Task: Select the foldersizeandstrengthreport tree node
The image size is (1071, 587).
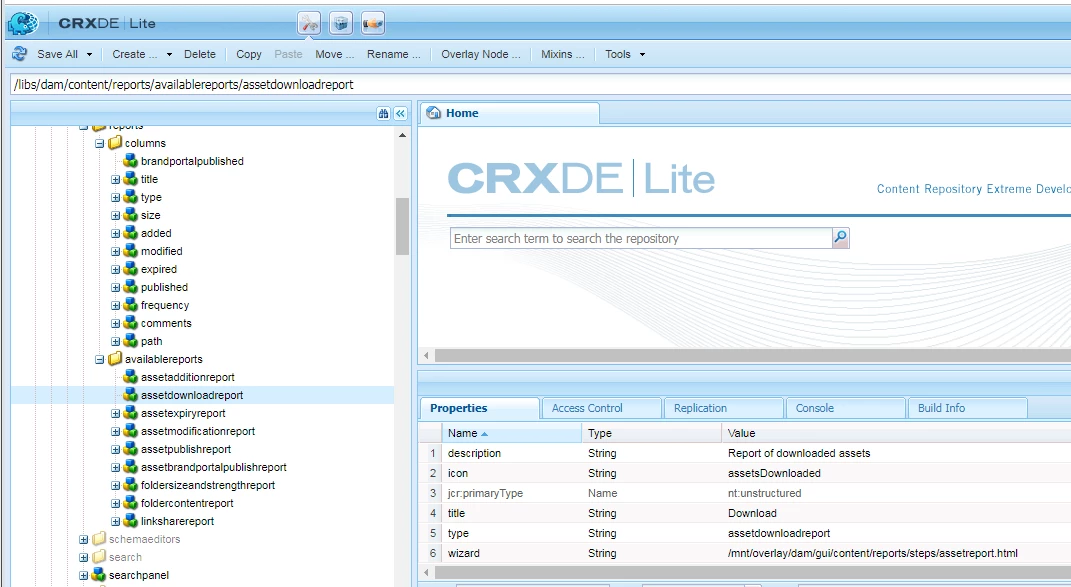Action: pos(208,485)
